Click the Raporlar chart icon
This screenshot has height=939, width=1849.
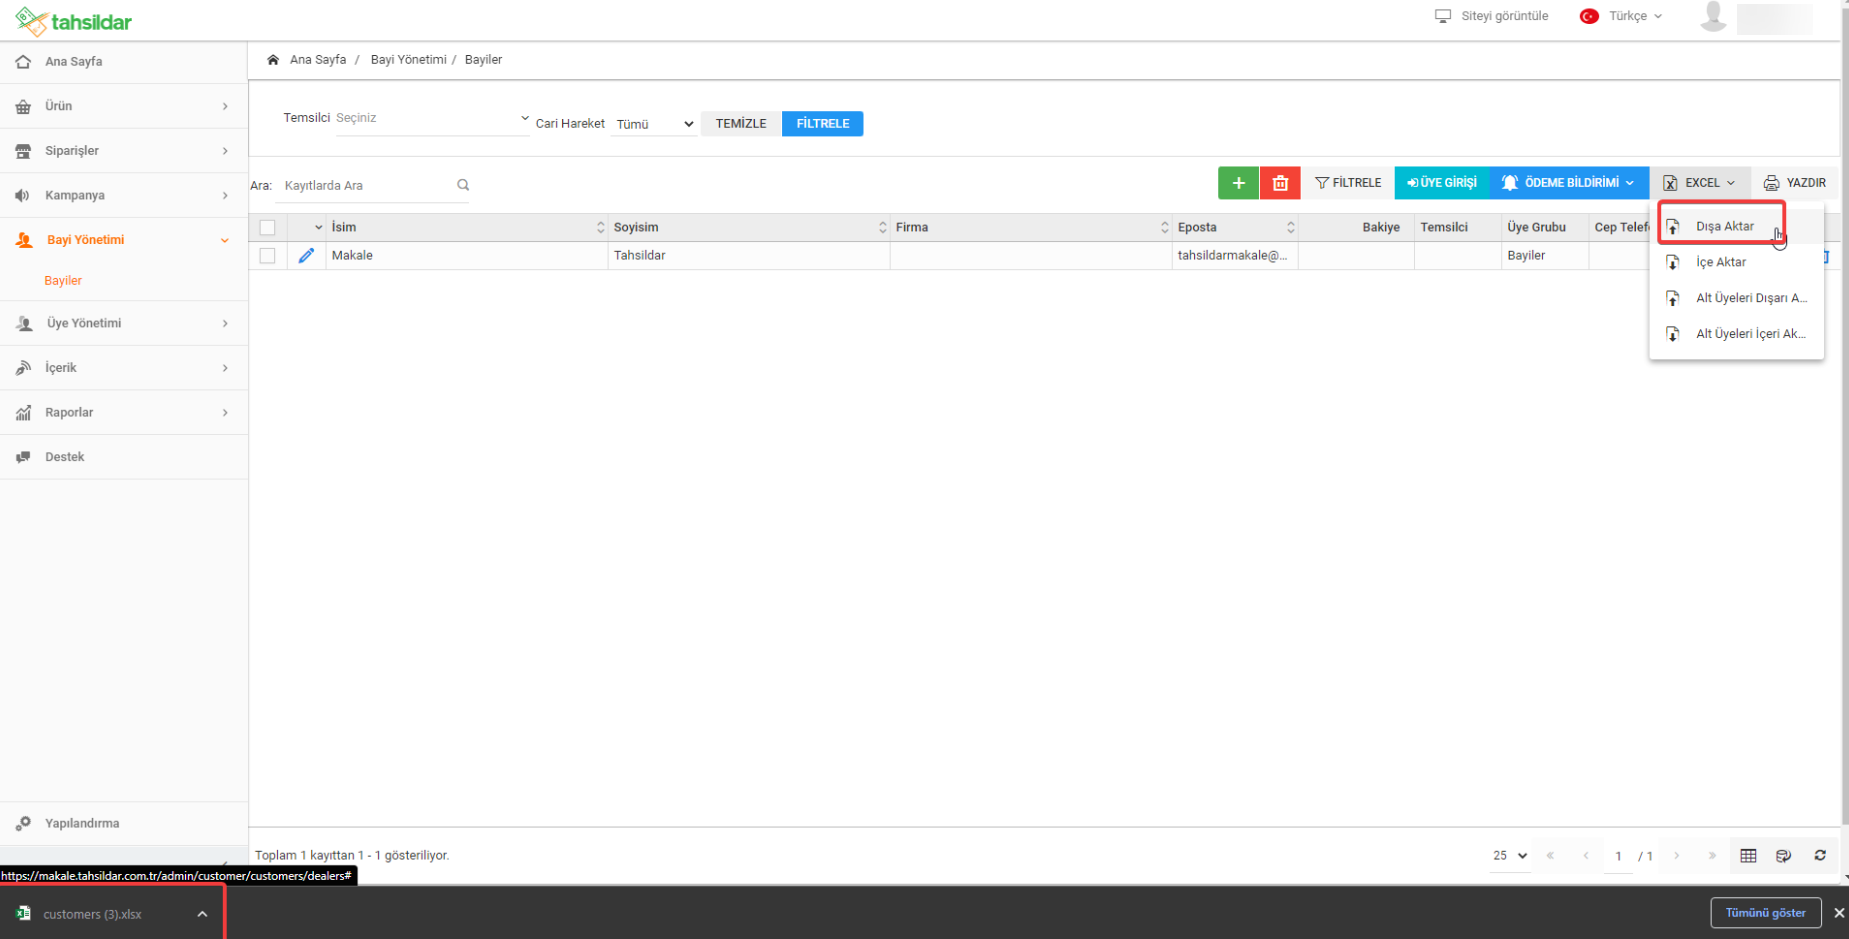pyautogui.click(x=23, y=412)
